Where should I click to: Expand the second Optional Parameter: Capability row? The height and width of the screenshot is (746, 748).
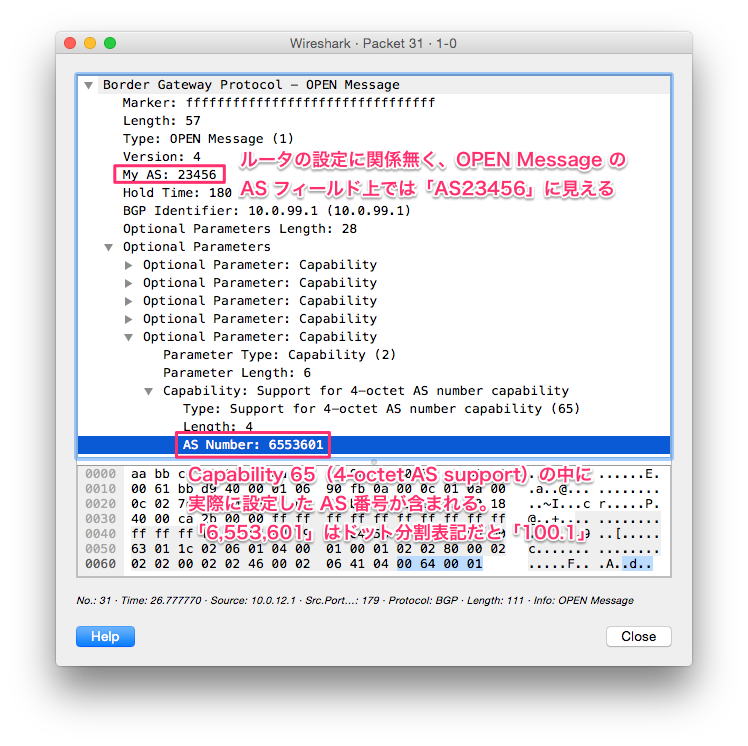point(128,283)
